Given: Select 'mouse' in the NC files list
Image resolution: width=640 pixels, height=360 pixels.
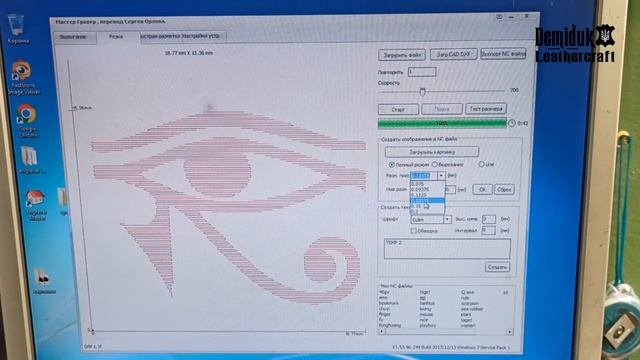Looking at the screenshot, I should 426,314.
